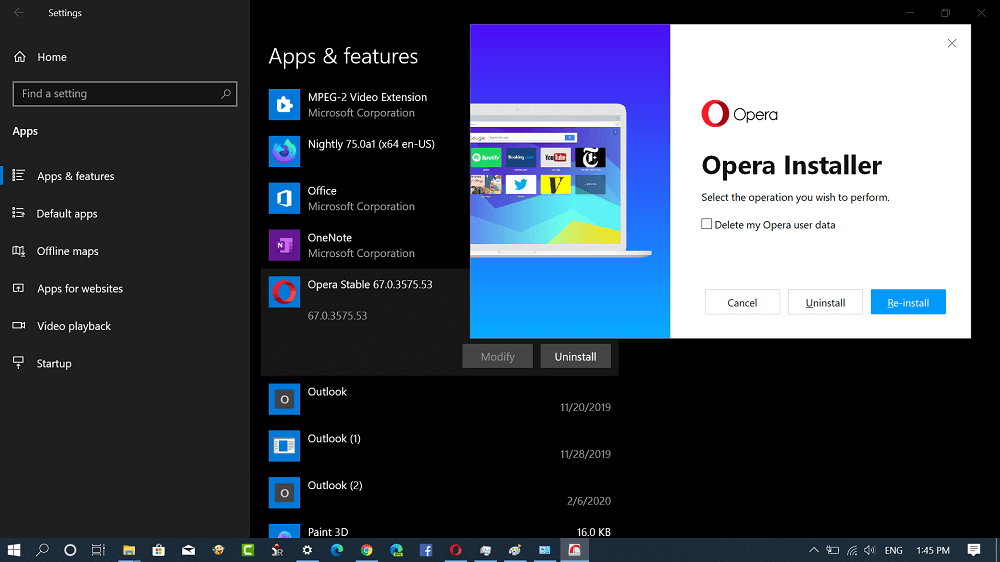The image size is (1000, 562).
Task: Click the Find a setting search box
Action: 124,94
